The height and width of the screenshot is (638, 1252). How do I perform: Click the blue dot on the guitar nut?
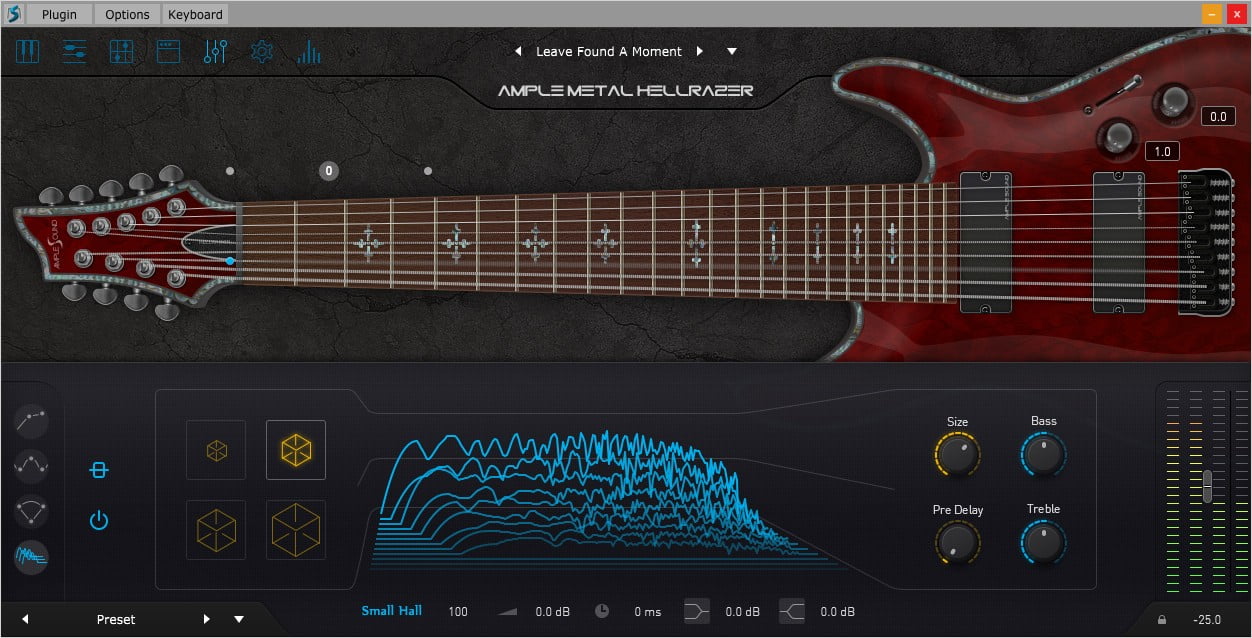pos(230,261)
